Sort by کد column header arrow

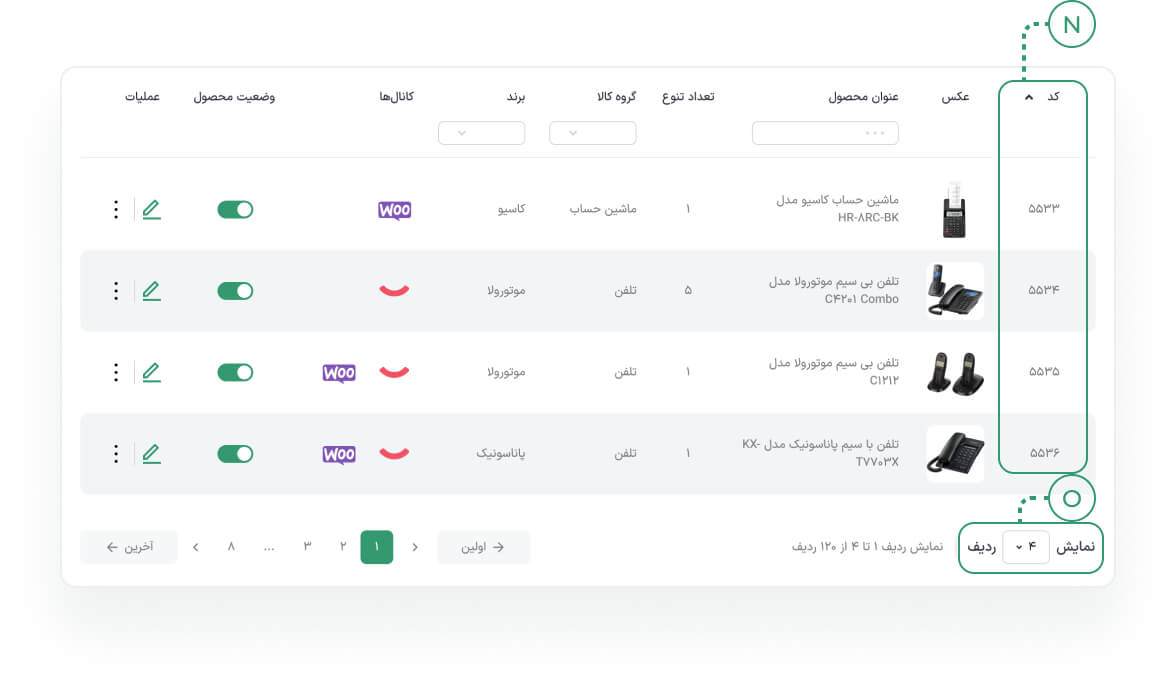[1029, 97]
